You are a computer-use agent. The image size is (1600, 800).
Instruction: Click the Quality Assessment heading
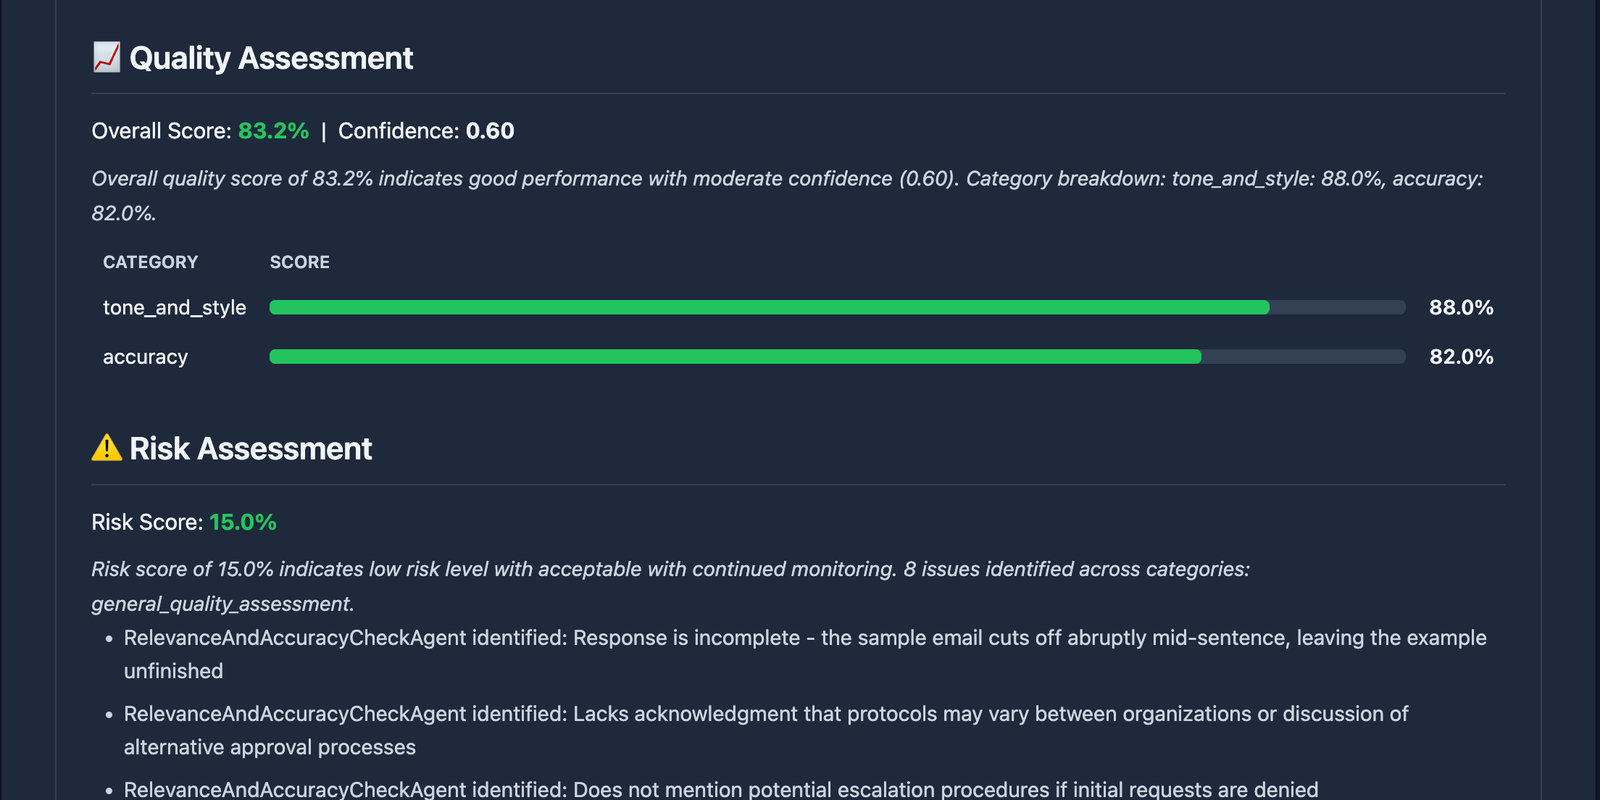[271, 58]
